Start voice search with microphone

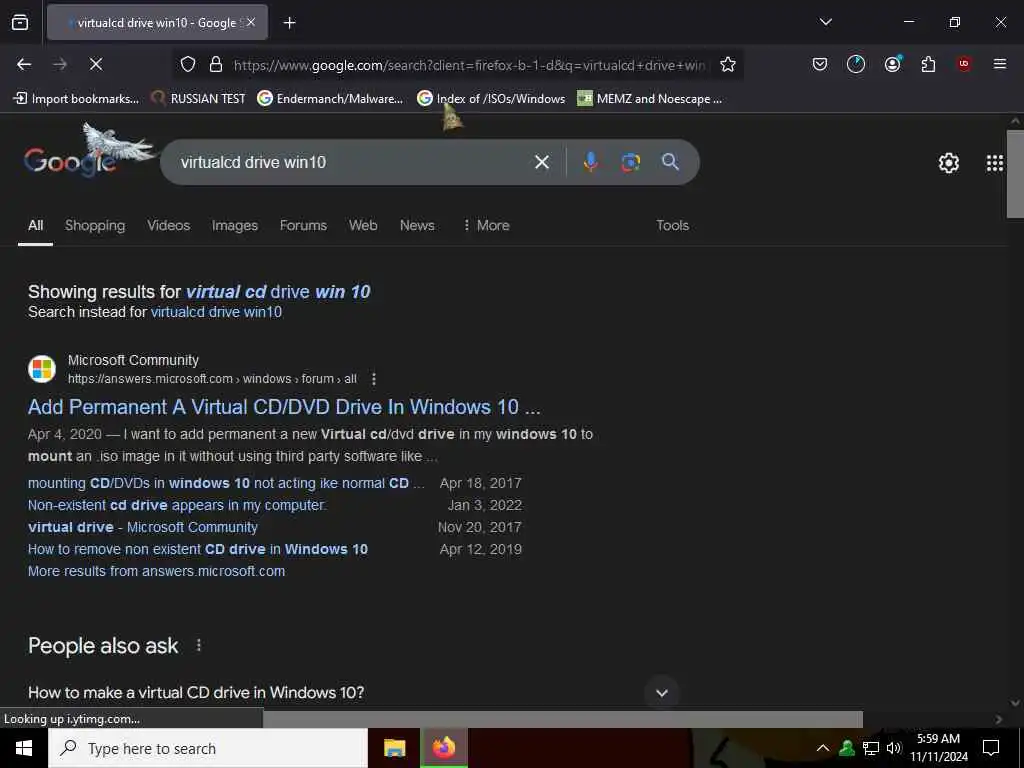[590, 162]
